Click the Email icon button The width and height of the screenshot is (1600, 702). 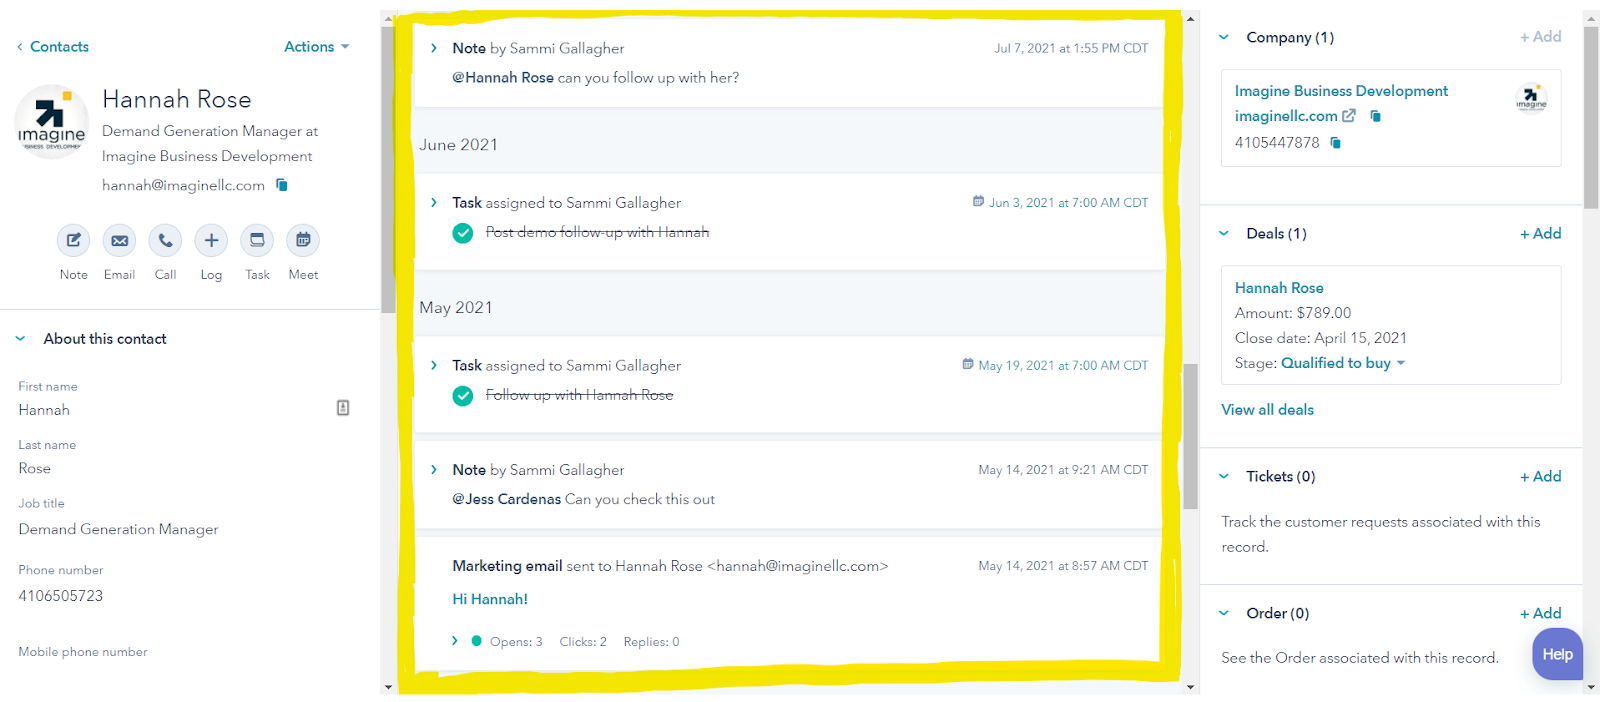119,240
